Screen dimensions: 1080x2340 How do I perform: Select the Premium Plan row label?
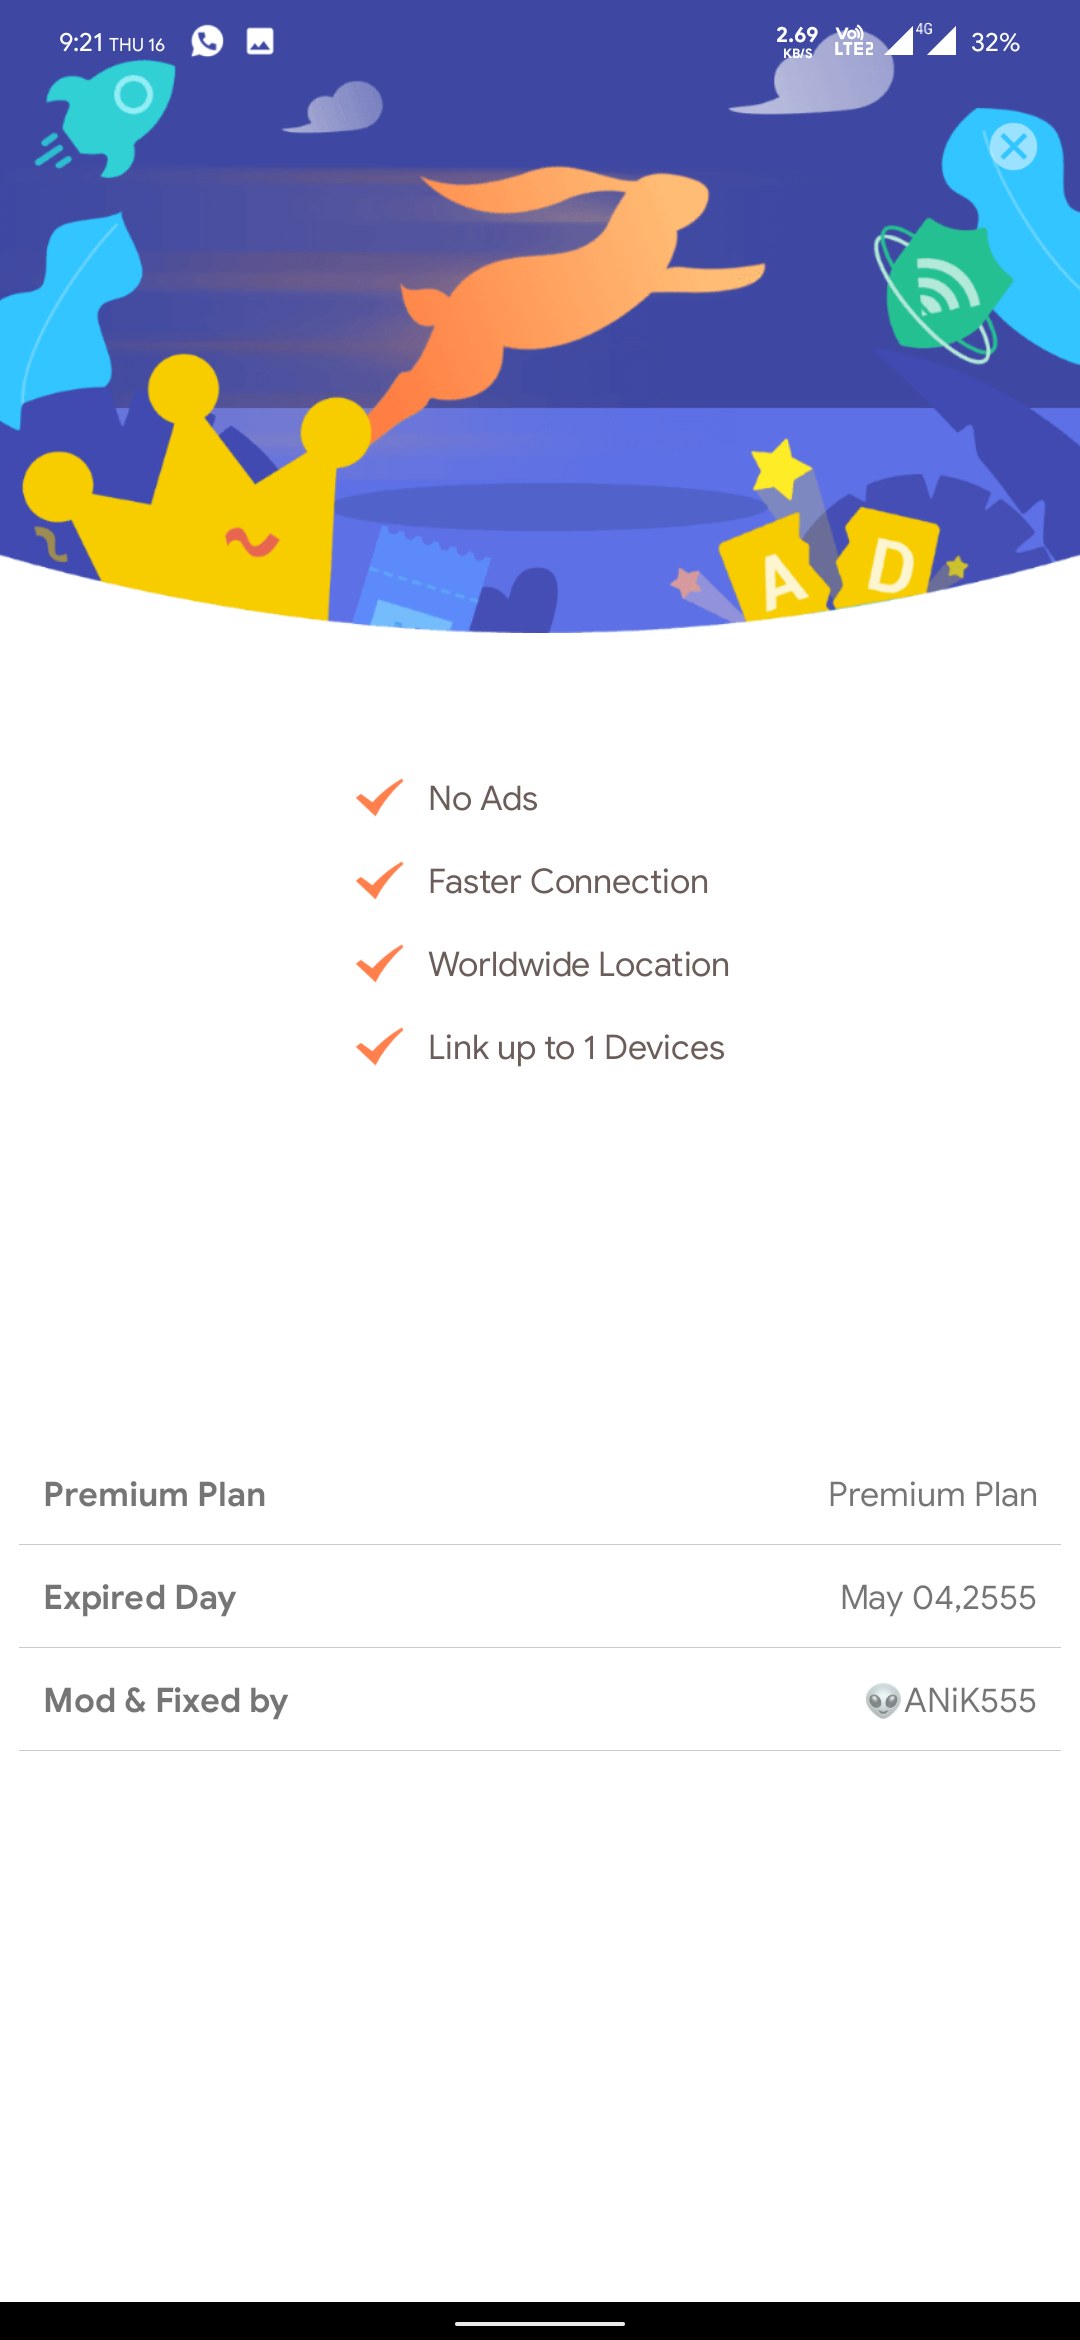click(155, 1494)
